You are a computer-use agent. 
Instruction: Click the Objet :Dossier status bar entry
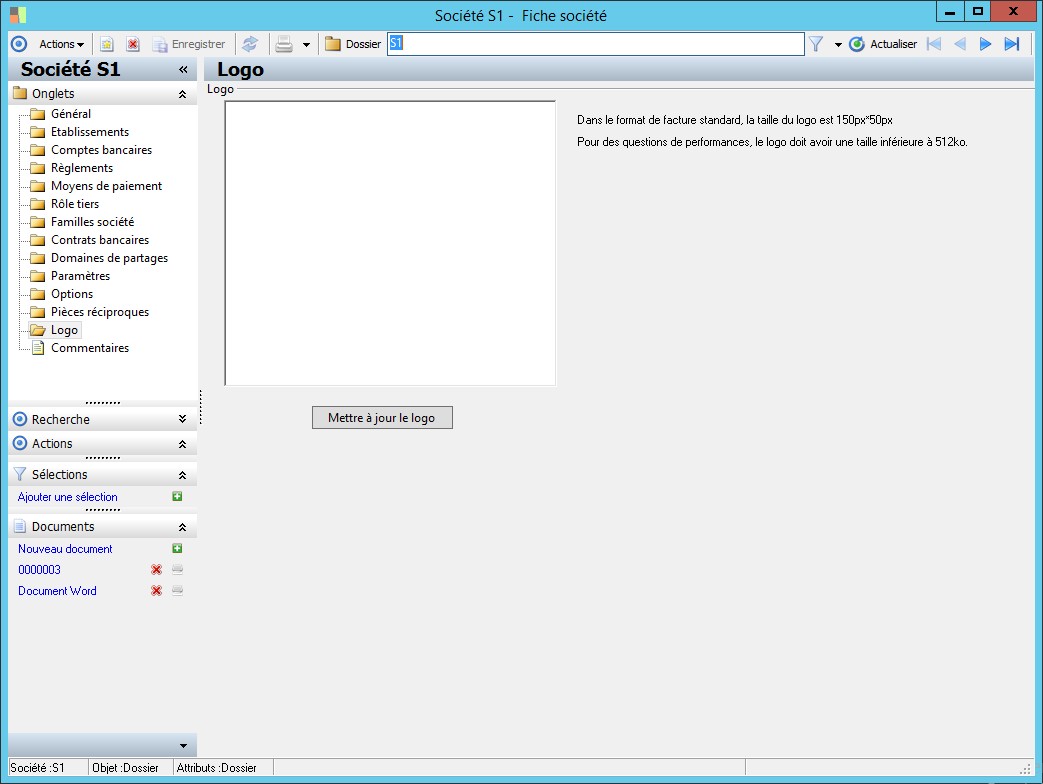tap(125, 767)
